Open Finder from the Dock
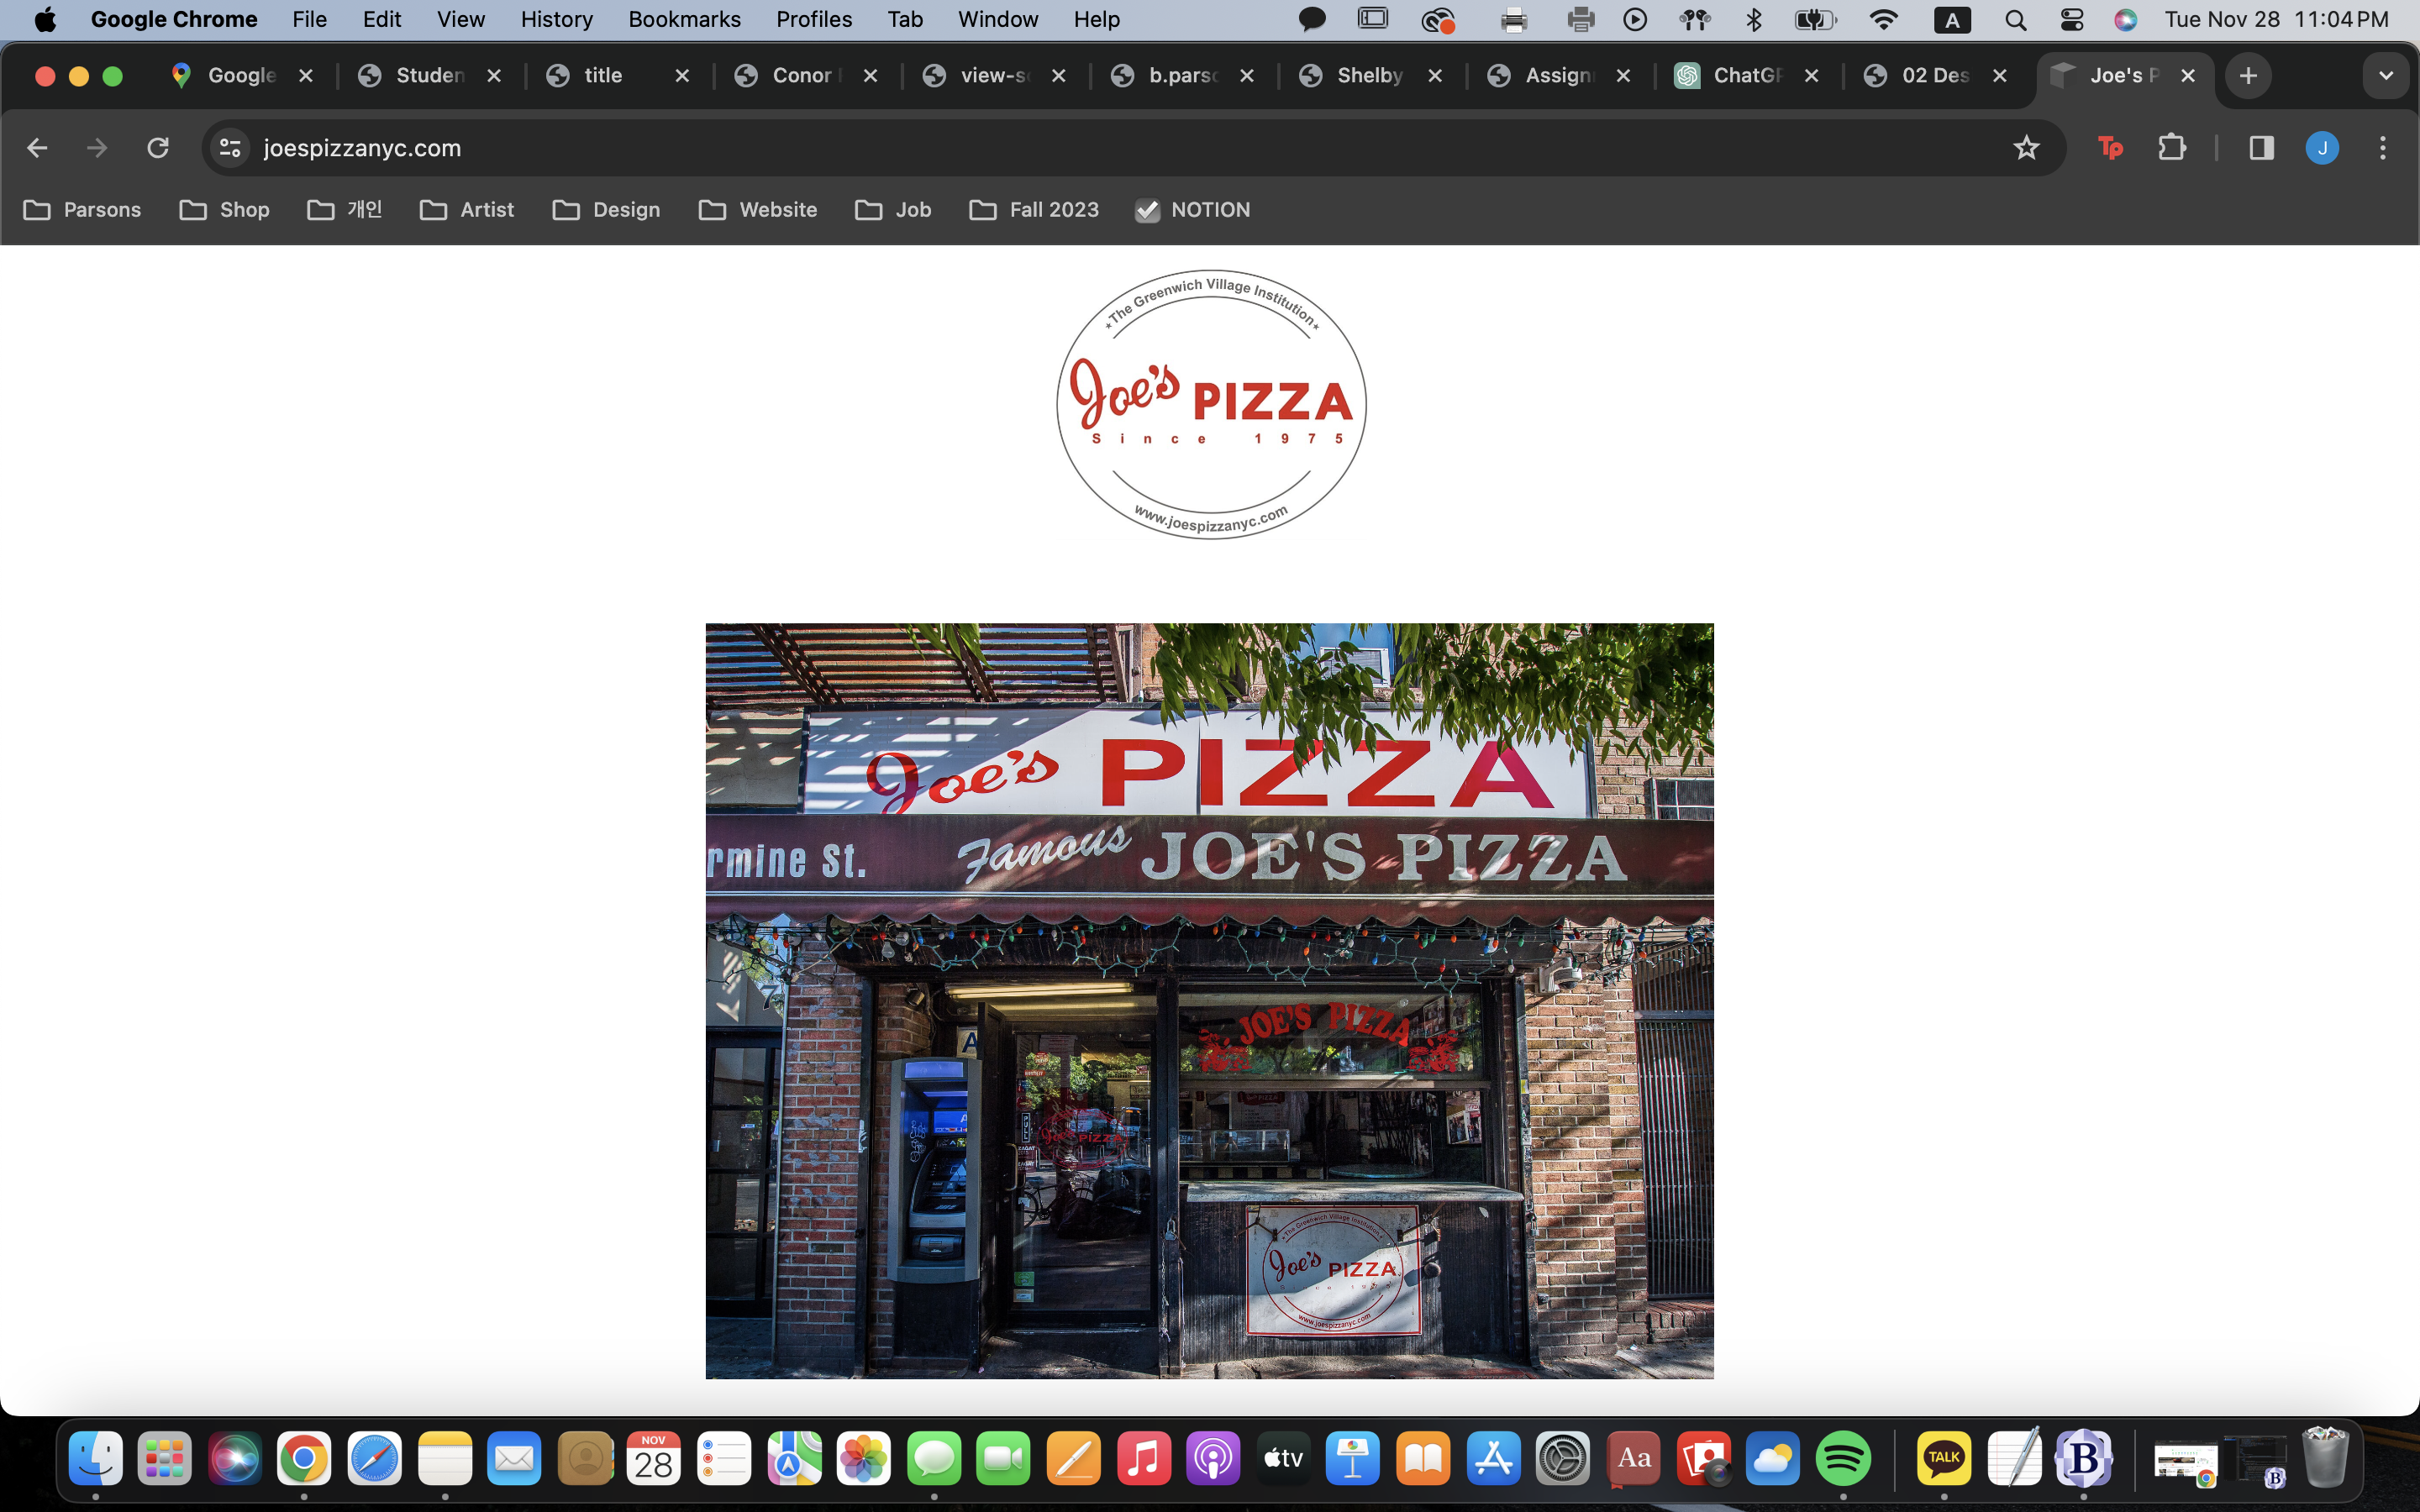The height and width of the screenshot is (1512, 2420). [x=96, y=1459]
